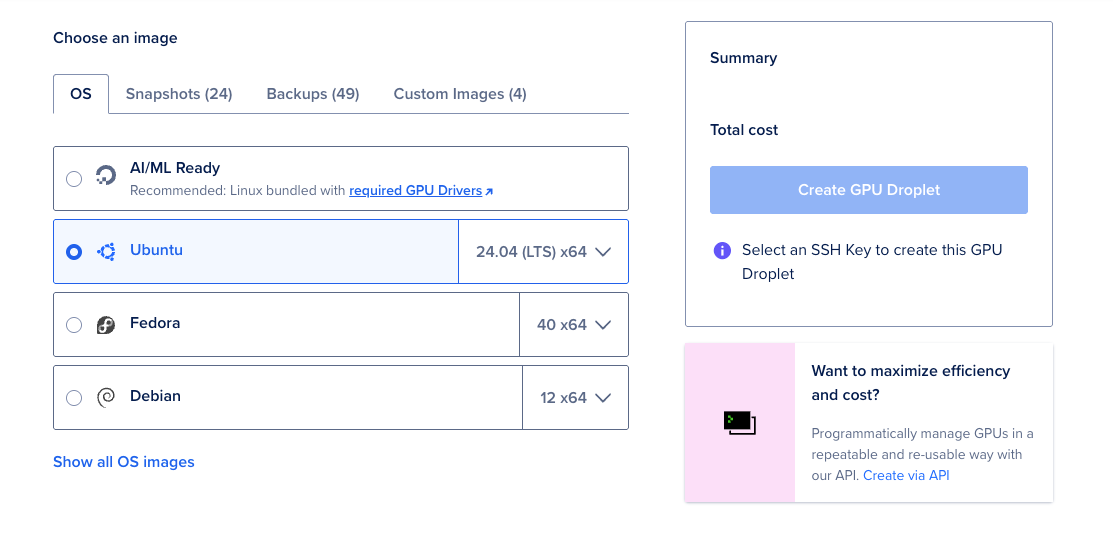Screen dimensions: 1113x533
Task: Open the Custom Images (4) tab
Action: pyautogui.click(x=460, y=94)
